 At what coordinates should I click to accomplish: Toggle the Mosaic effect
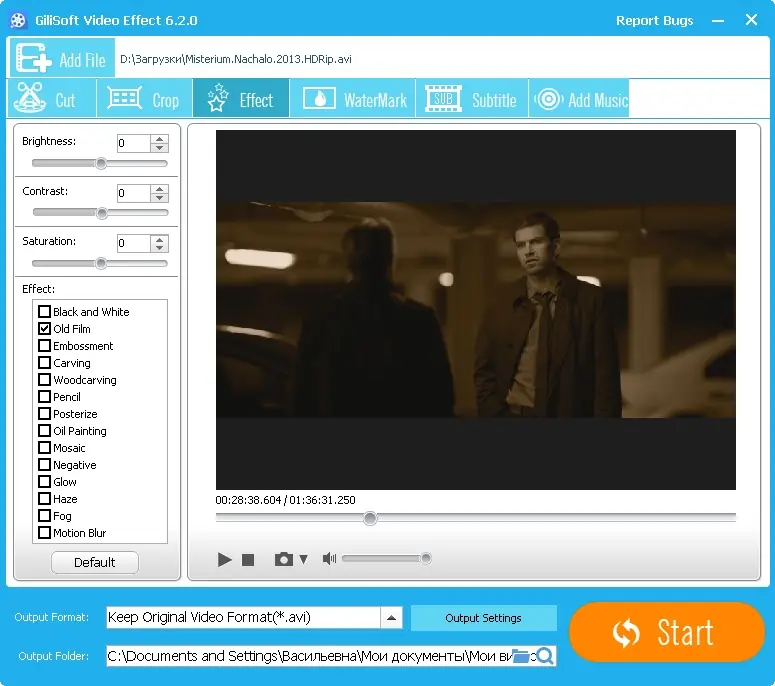pos(44,448)
